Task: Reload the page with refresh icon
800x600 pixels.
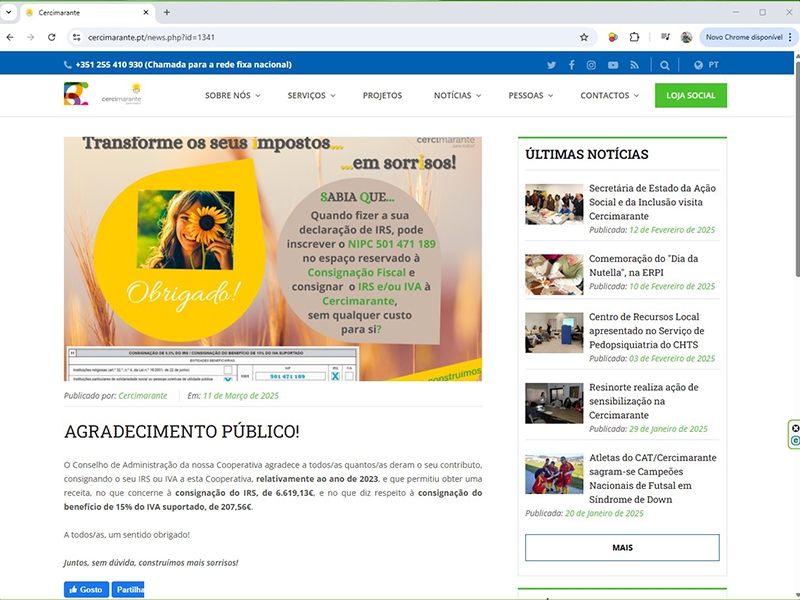Action: (52, 37)
